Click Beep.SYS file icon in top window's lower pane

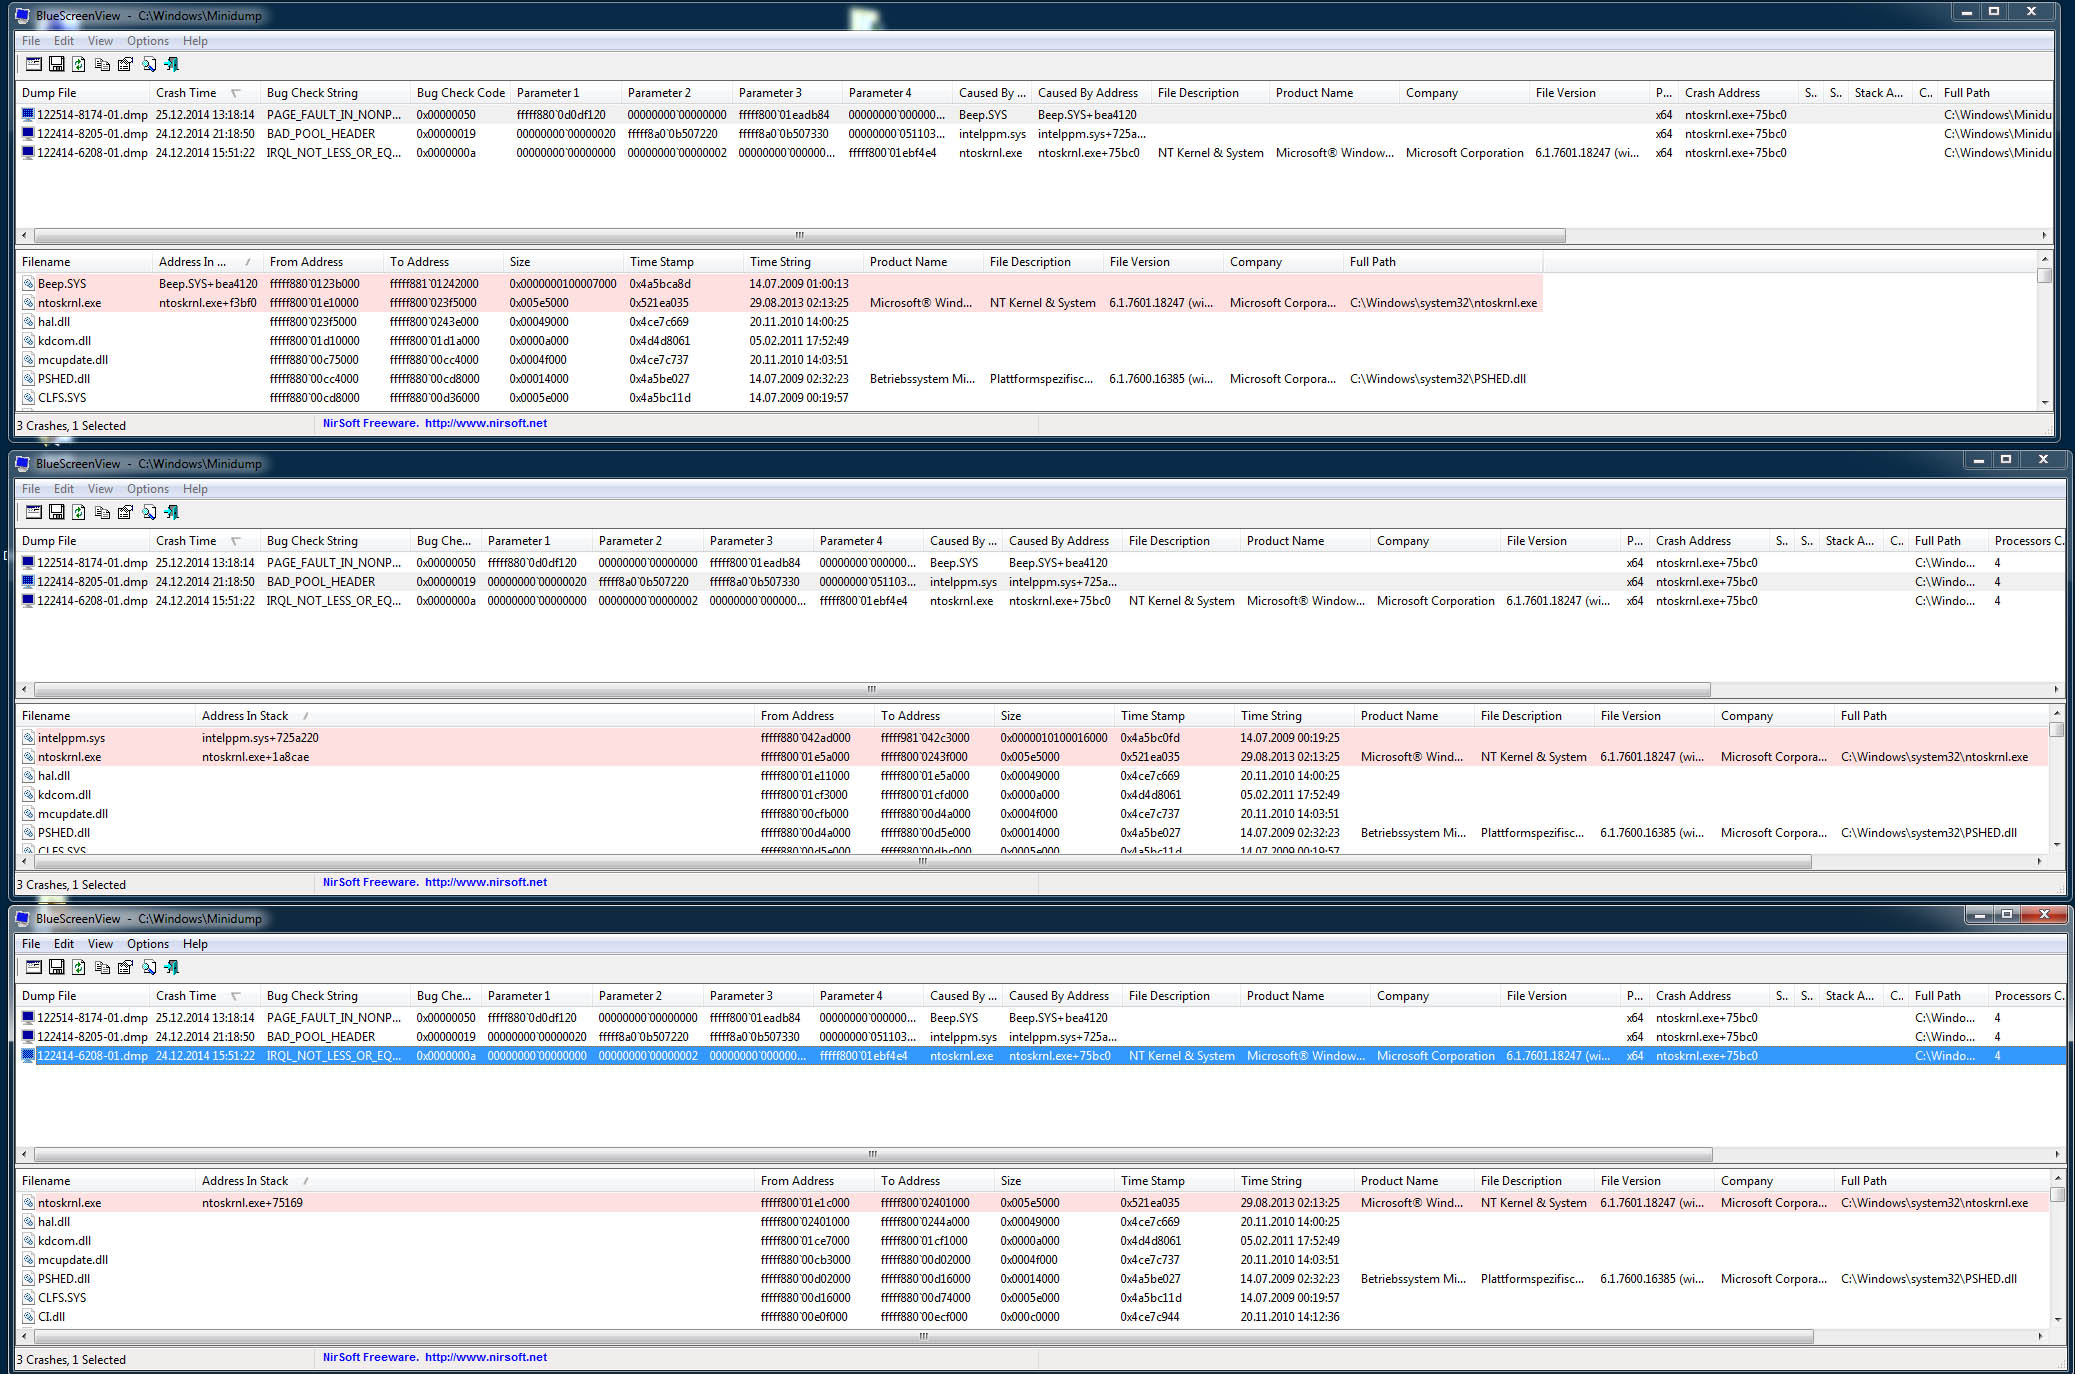(x=29, y=284)
